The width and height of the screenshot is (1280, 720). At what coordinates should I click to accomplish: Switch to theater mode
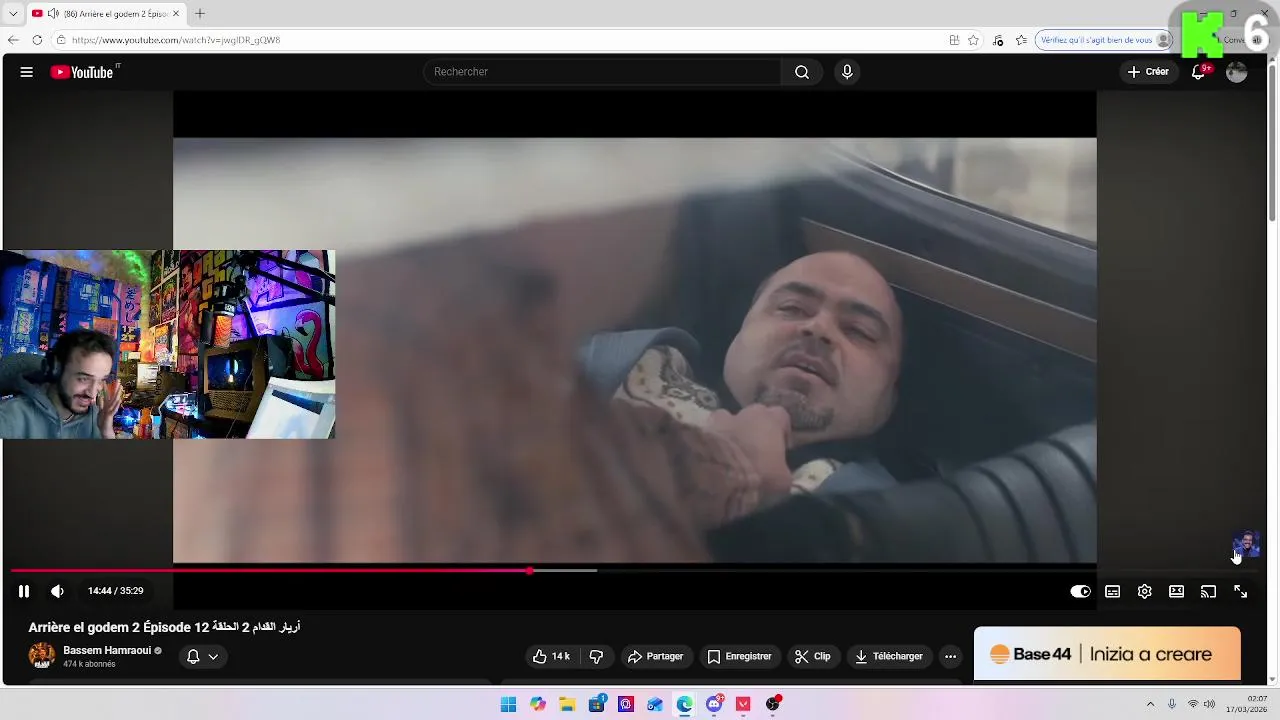tap(1177, 591)
